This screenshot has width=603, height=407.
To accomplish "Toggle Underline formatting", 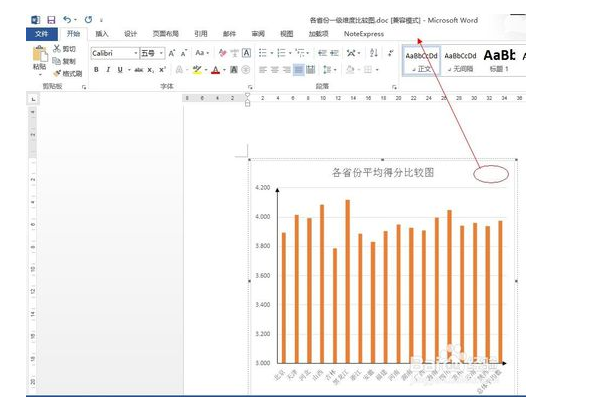I will point(120,70).
